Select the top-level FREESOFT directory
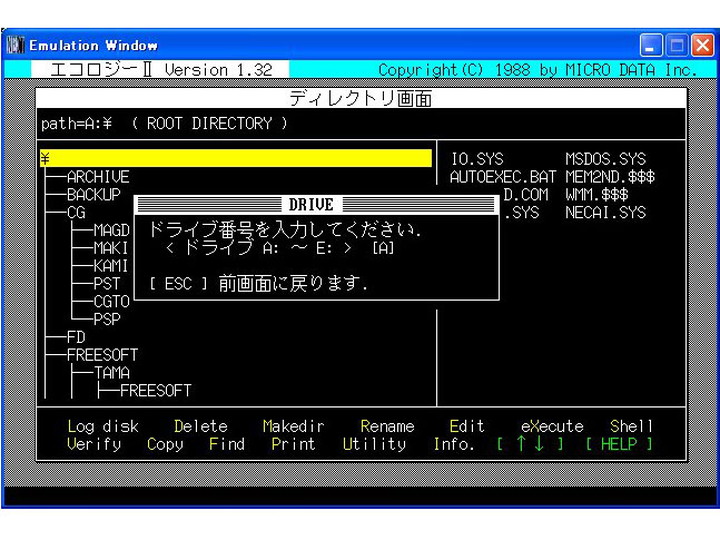The width and height of the screenshot is (720, 540). click(102, 355)
